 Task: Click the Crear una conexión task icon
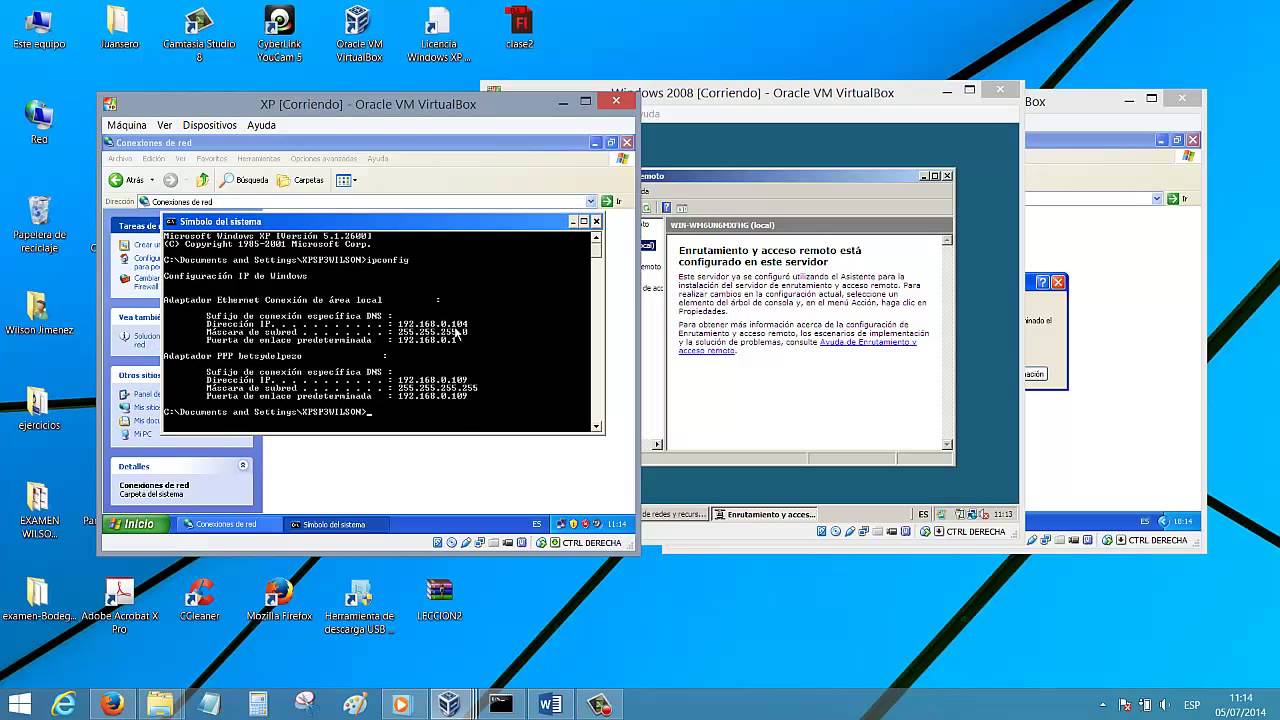pyautogui.click(x=124, y=245)
